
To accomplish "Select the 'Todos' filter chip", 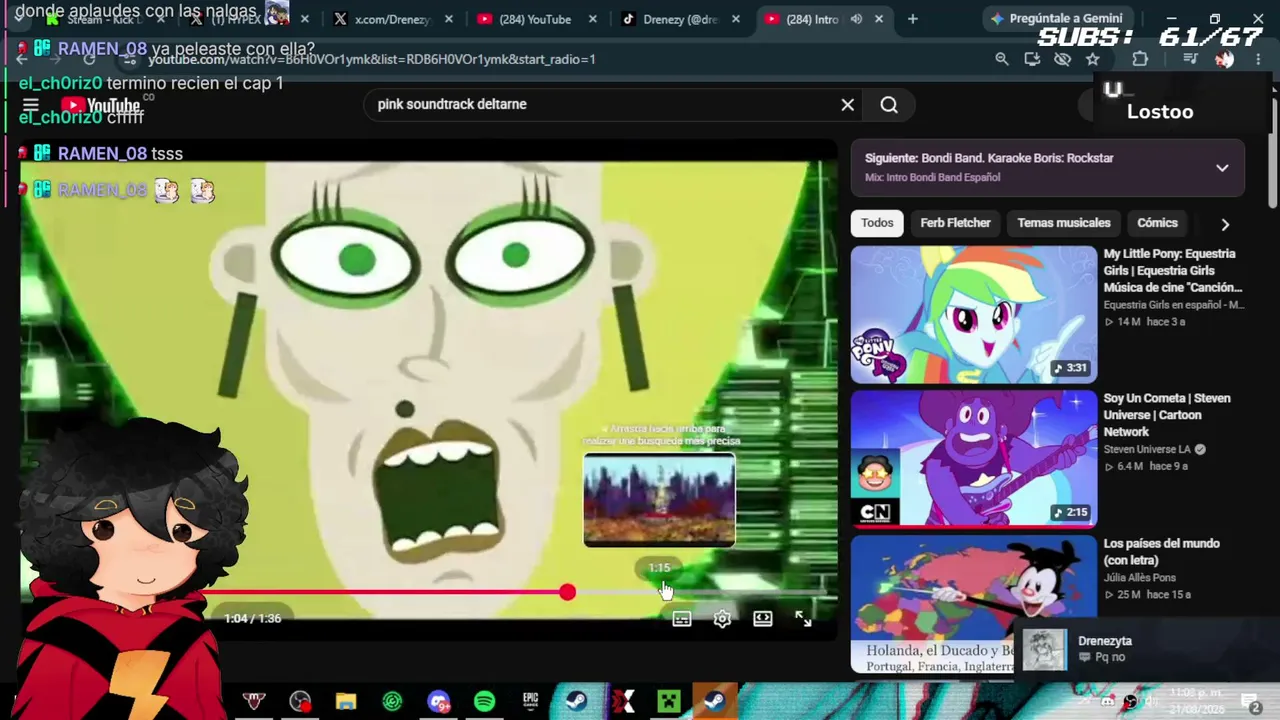I will [877, 223].
